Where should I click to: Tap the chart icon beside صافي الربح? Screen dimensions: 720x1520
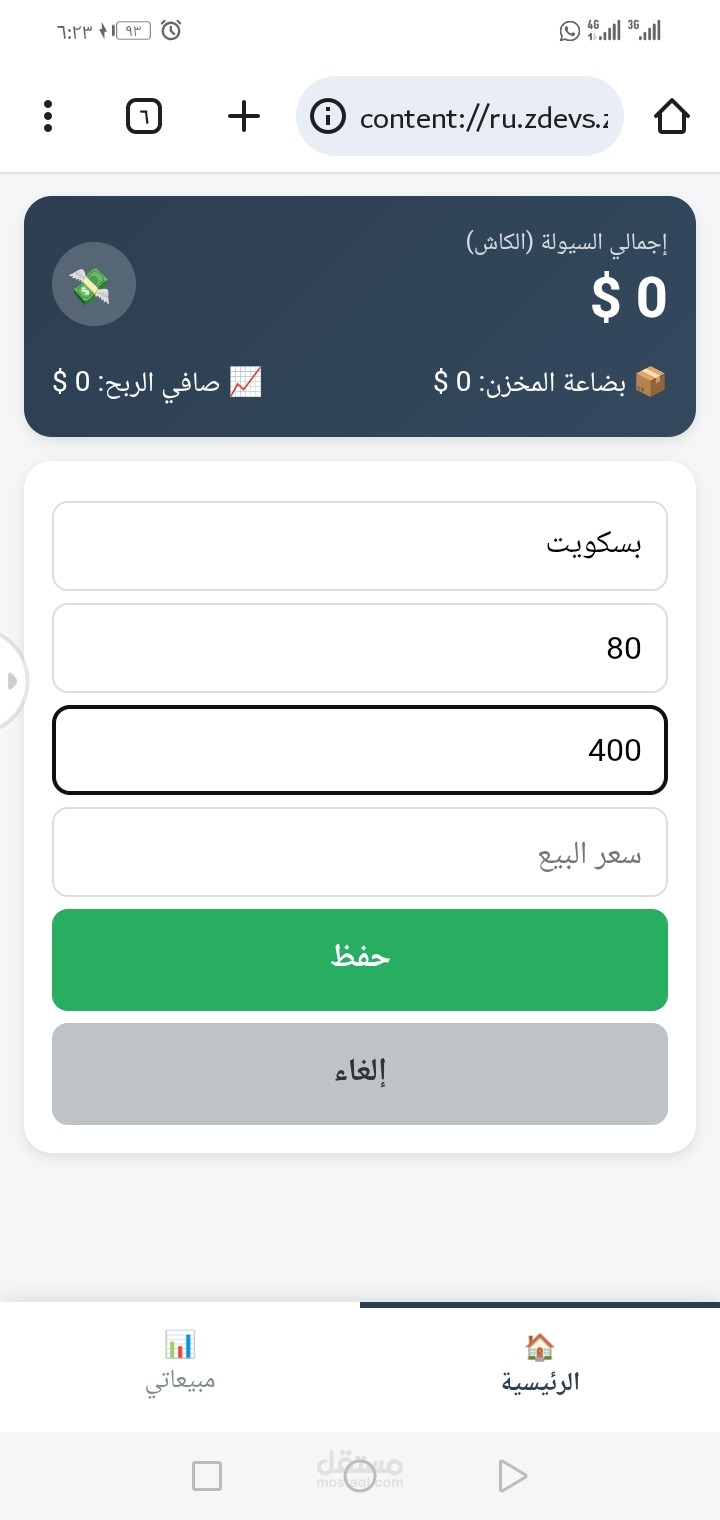(x=245, y=381)
